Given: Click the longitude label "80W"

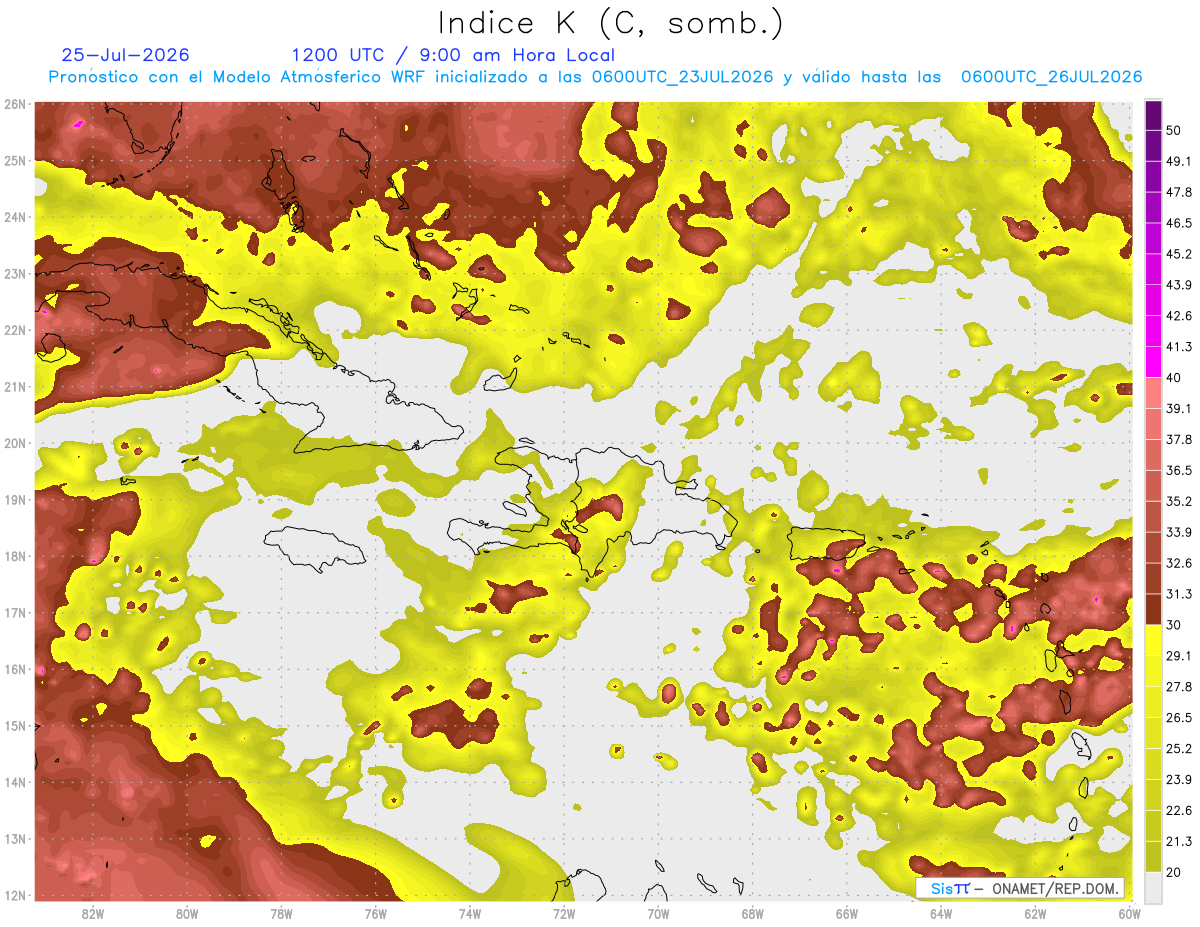Looking at the screenshot, I should (x=187, y=914).
